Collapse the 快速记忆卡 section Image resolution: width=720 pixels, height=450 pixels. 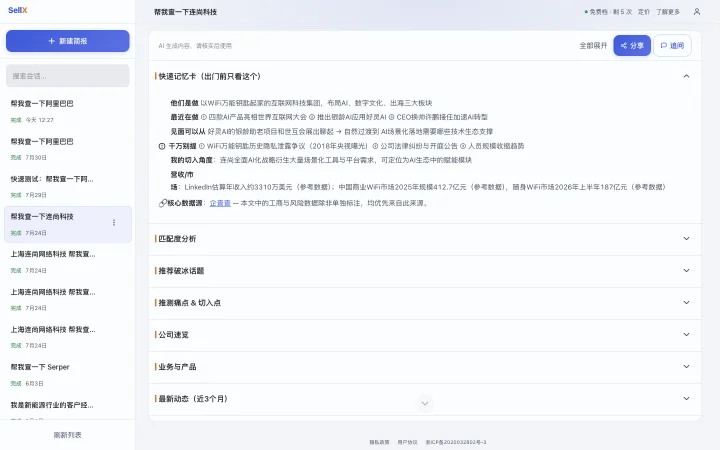pyautogui.click(x=686, y=76)
